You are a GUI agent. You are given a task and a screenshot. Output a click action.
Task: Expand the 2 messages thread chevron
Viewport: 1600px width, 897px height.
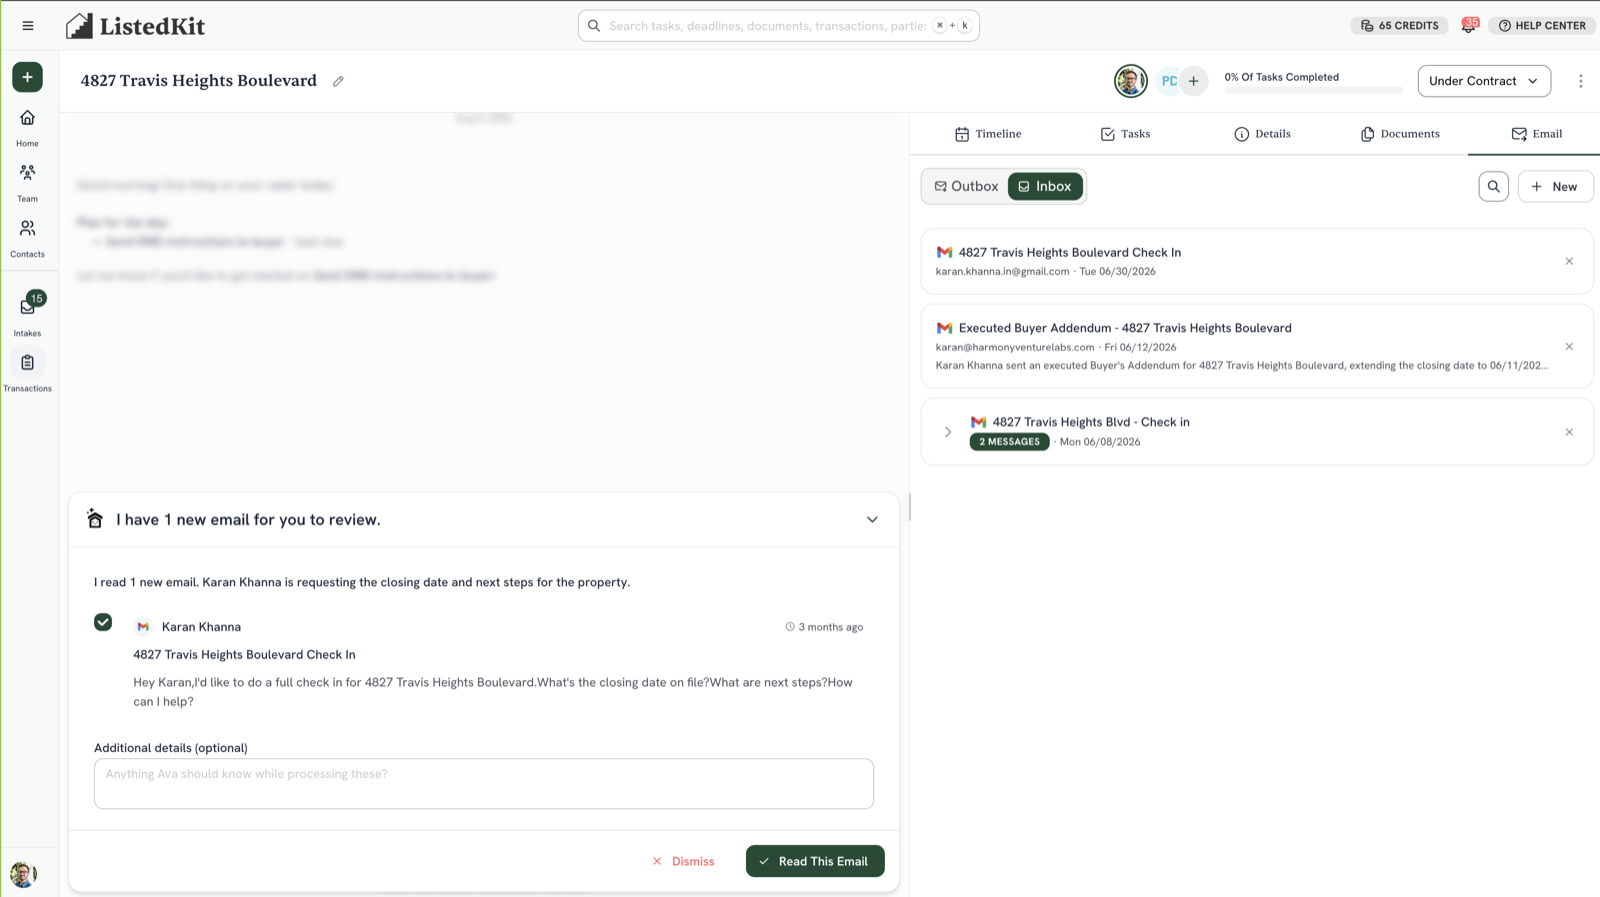click(948, 432)
